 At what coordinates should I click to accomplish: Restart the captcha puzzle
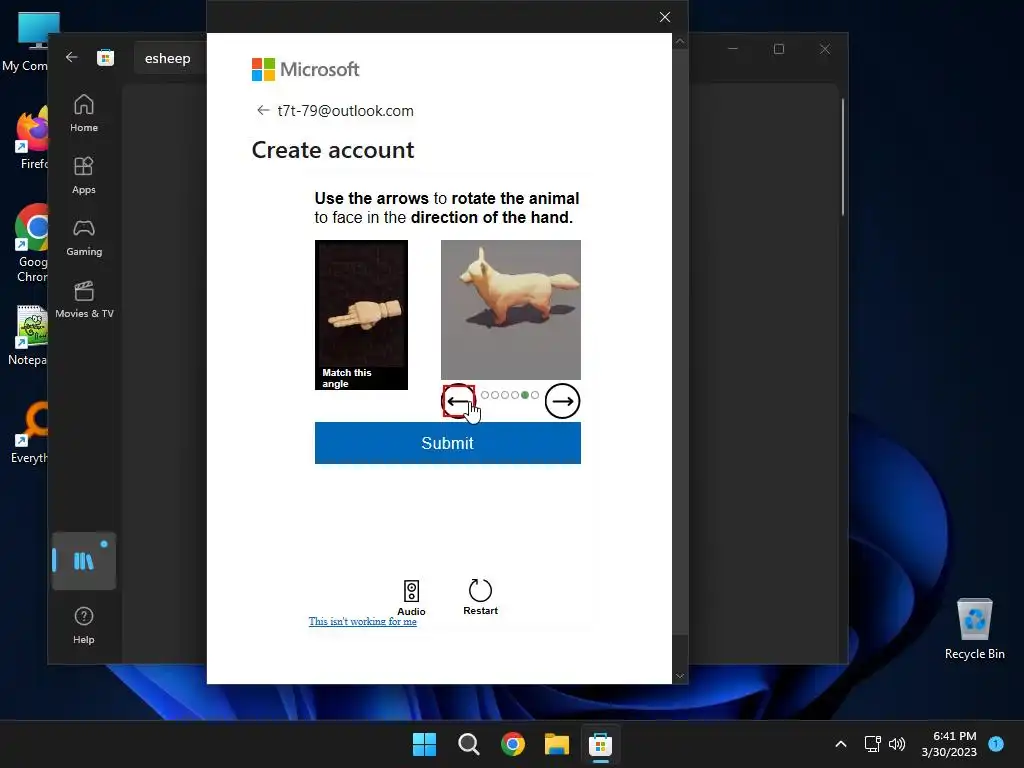point(480,597)
